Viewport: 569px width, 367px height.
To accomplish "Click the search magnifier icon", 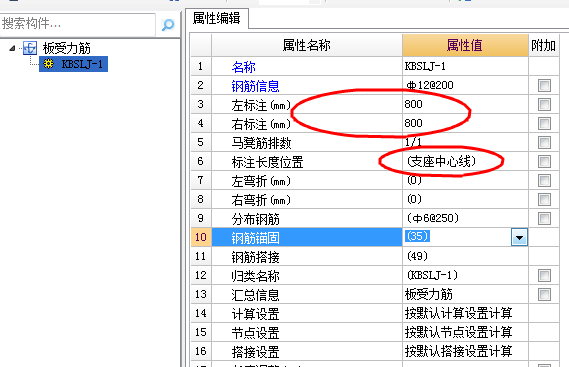I will 168,25.
